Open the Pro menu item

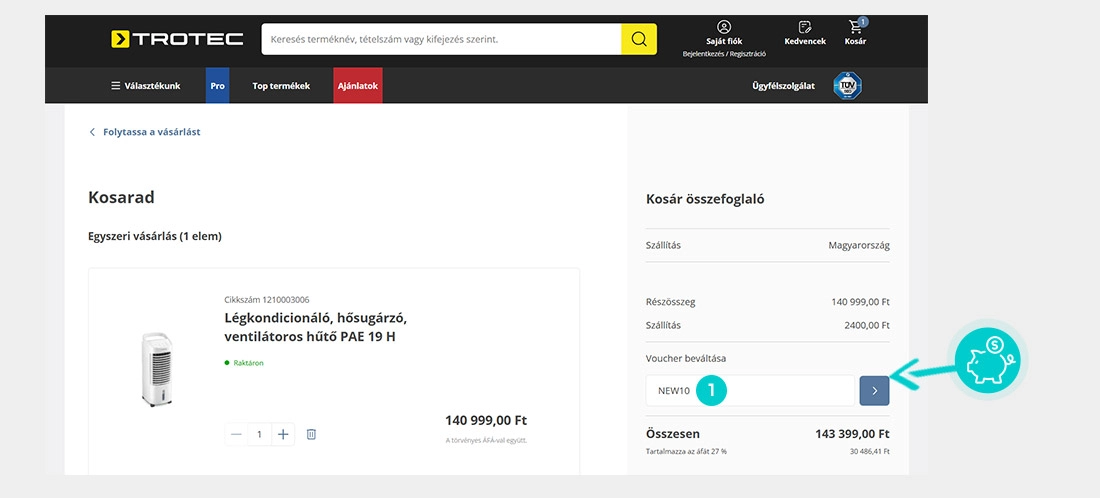coord(217,86)
